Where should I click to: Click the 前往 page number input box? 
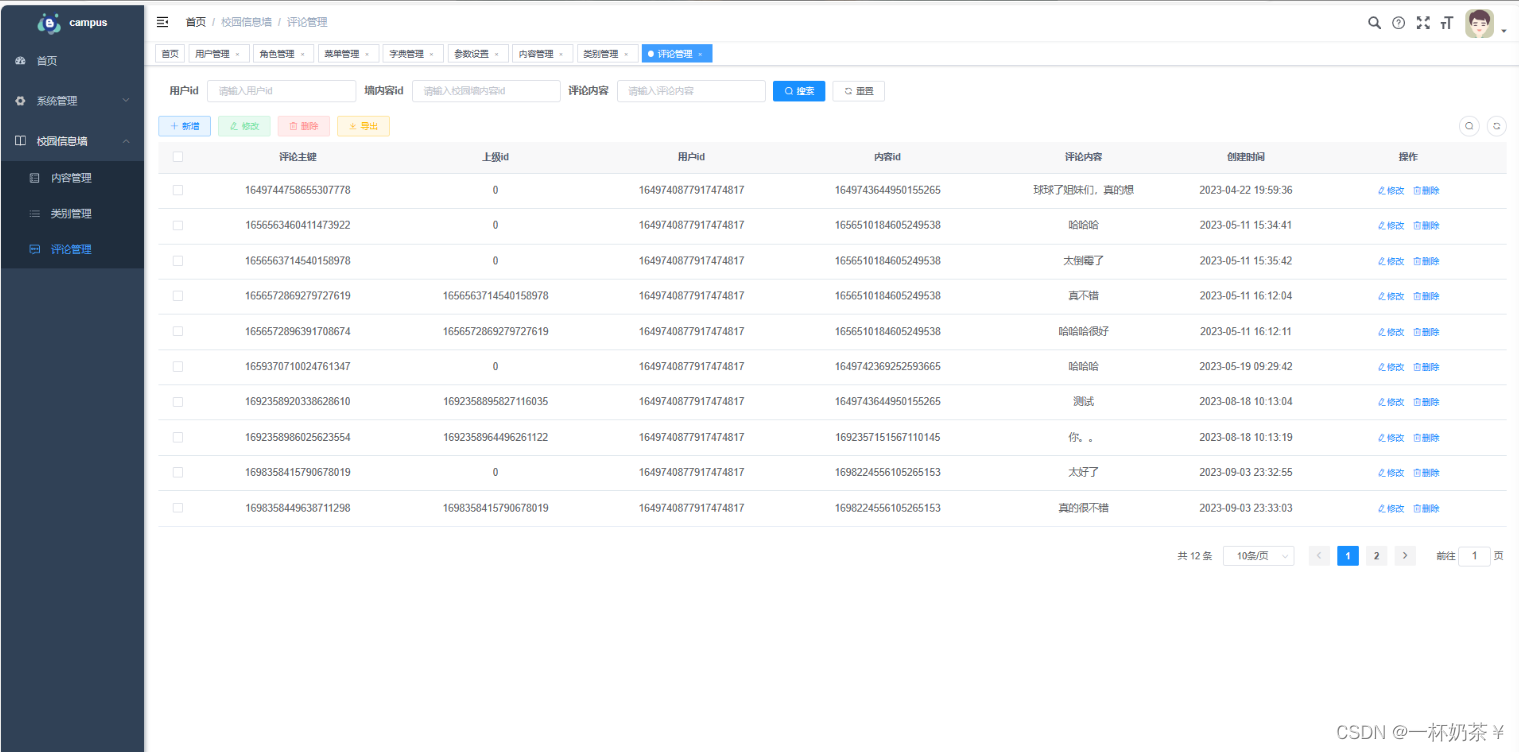1474,556
